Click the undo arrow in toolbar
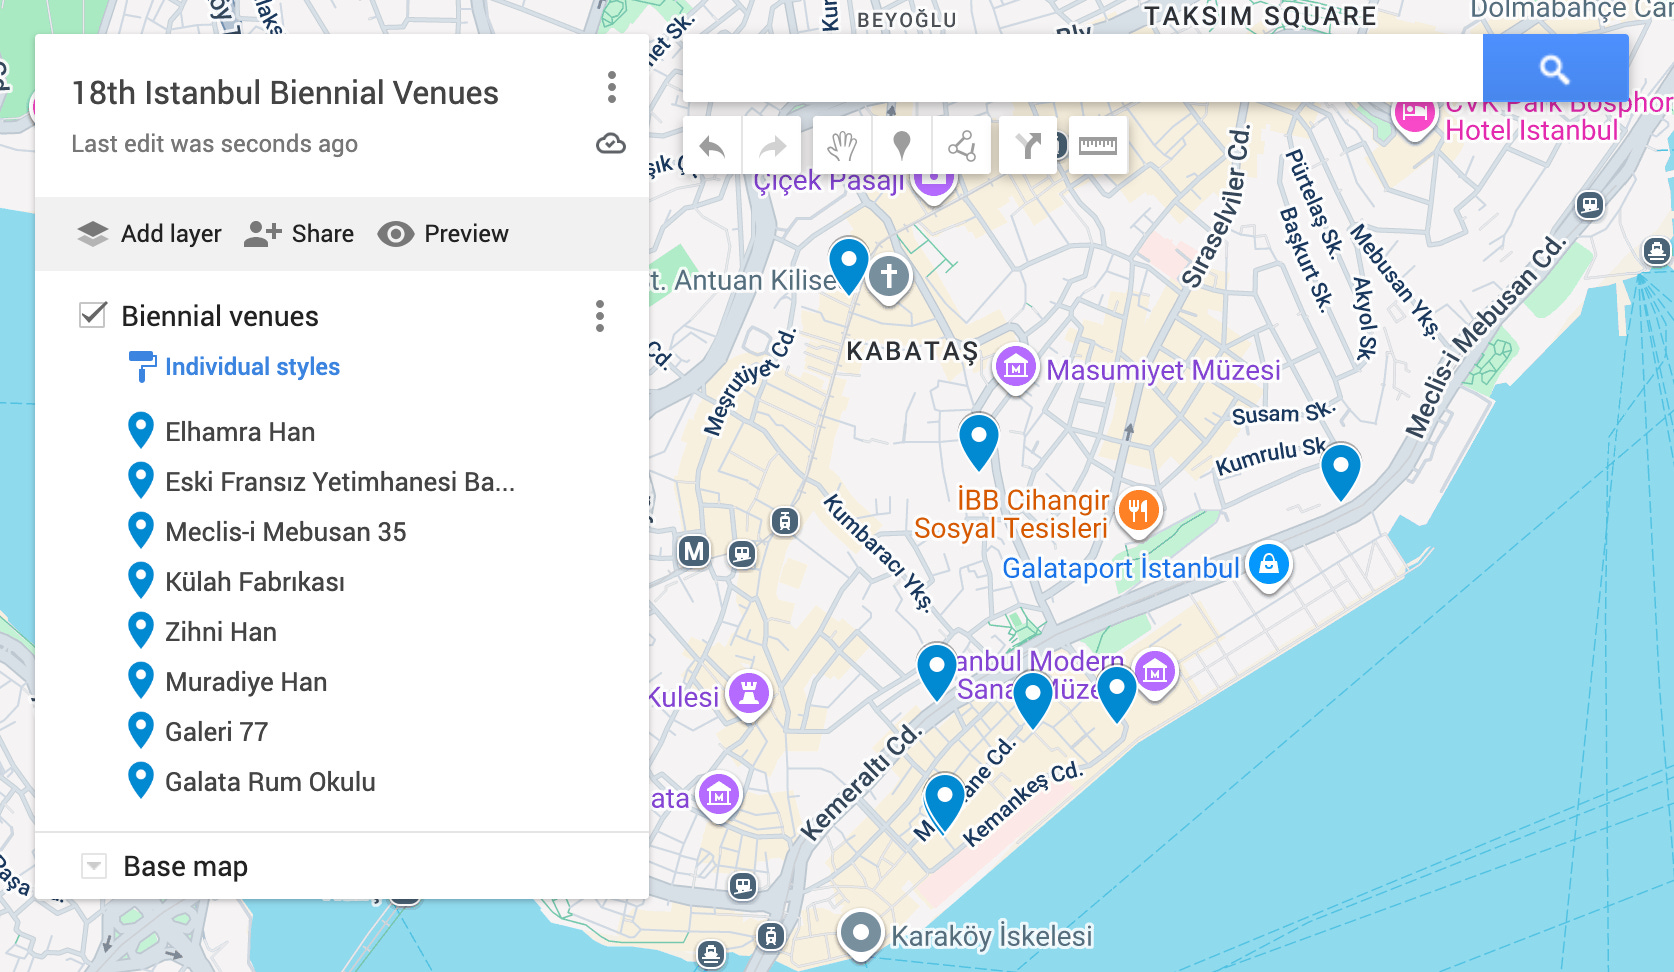This screenshot has width=1674, height=972. [x=712, y=146]
